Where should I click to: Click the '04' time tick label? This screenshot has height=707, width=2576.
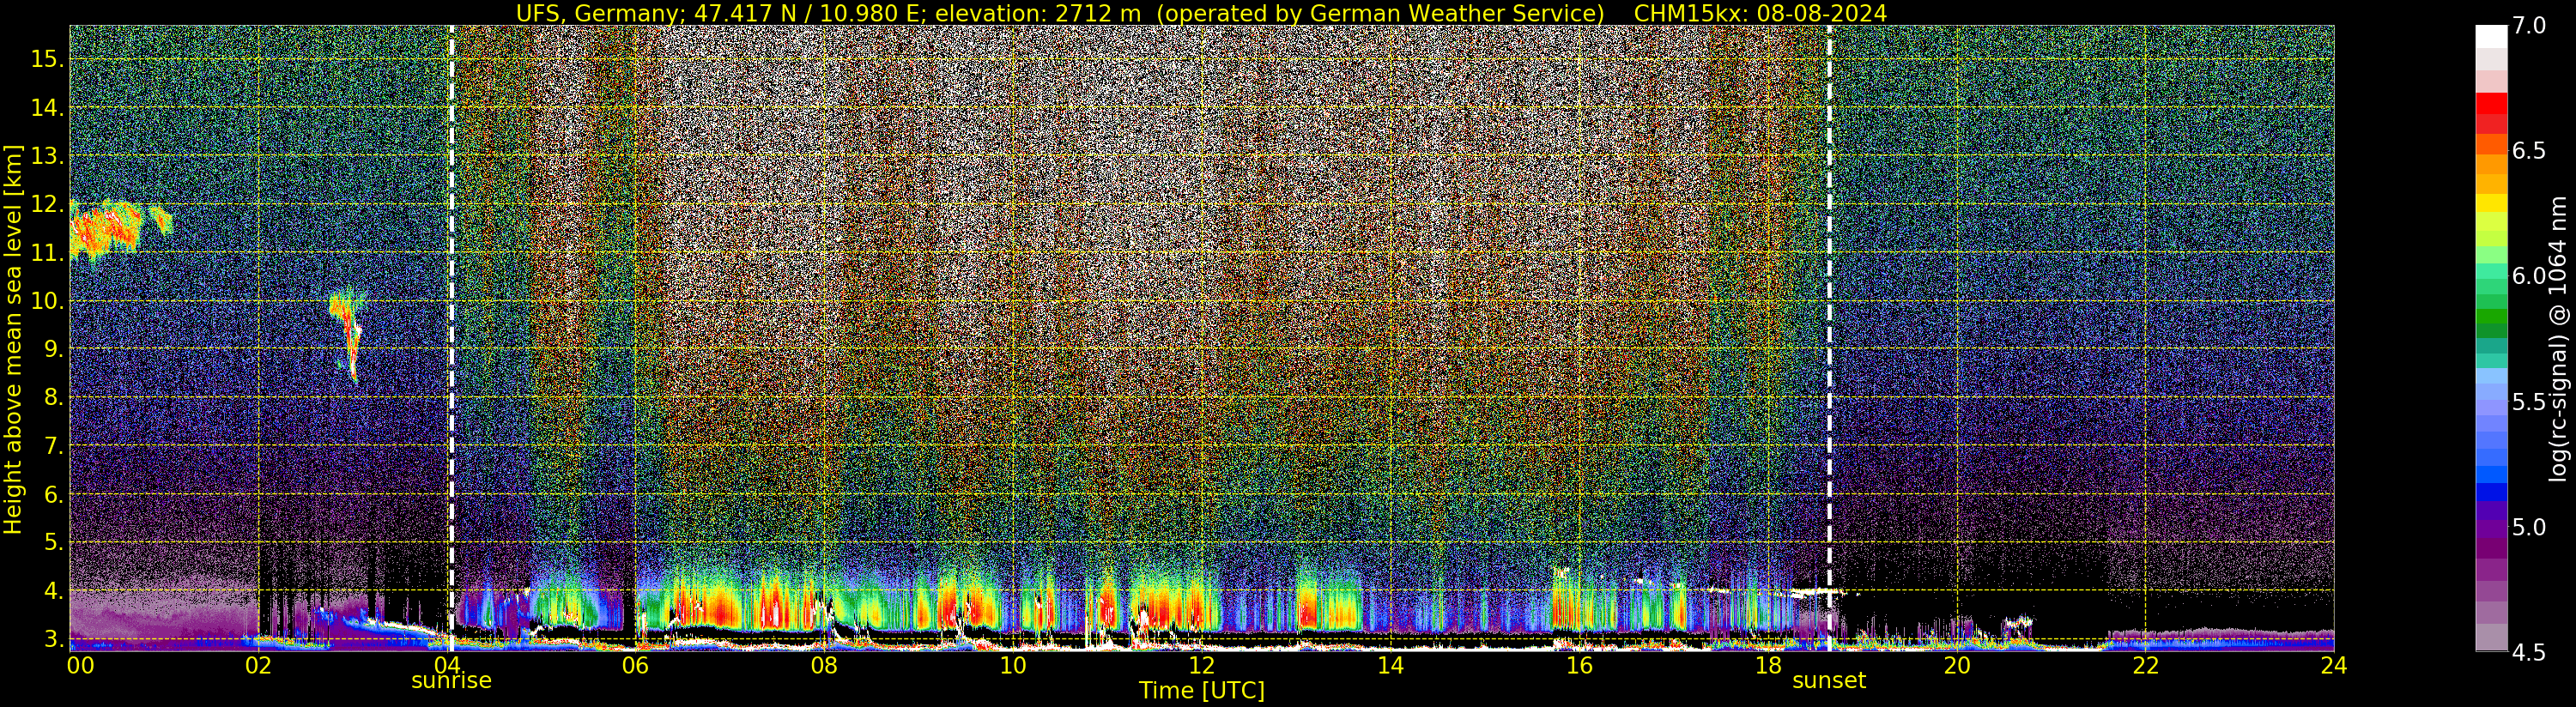click(446, 666)
